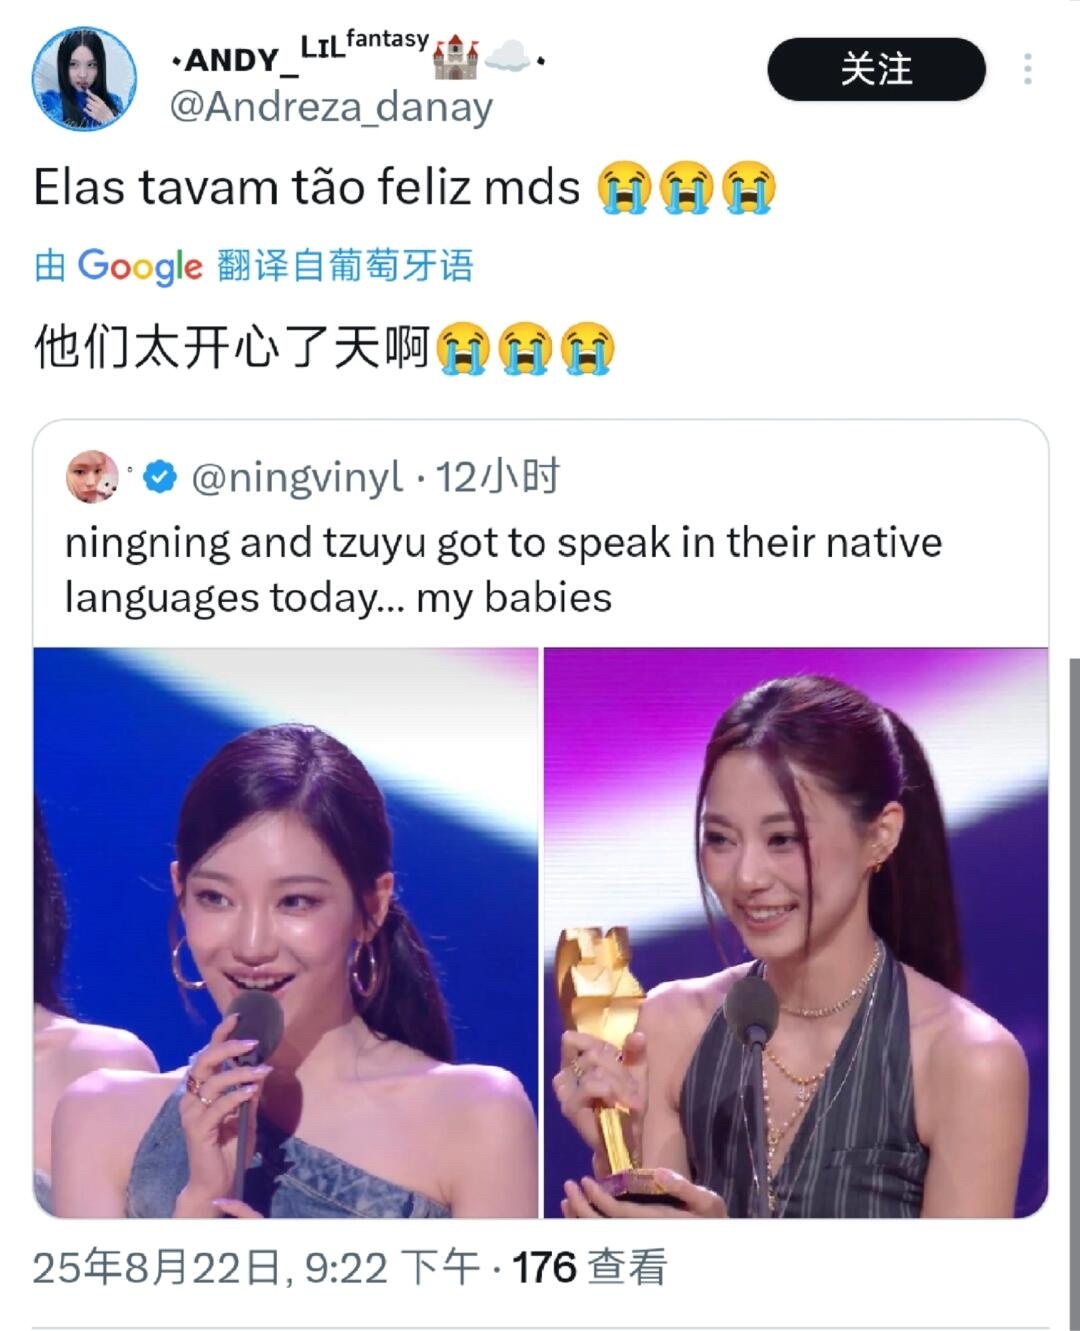Open the three-dot more options menu

[x=1027, y=69]
